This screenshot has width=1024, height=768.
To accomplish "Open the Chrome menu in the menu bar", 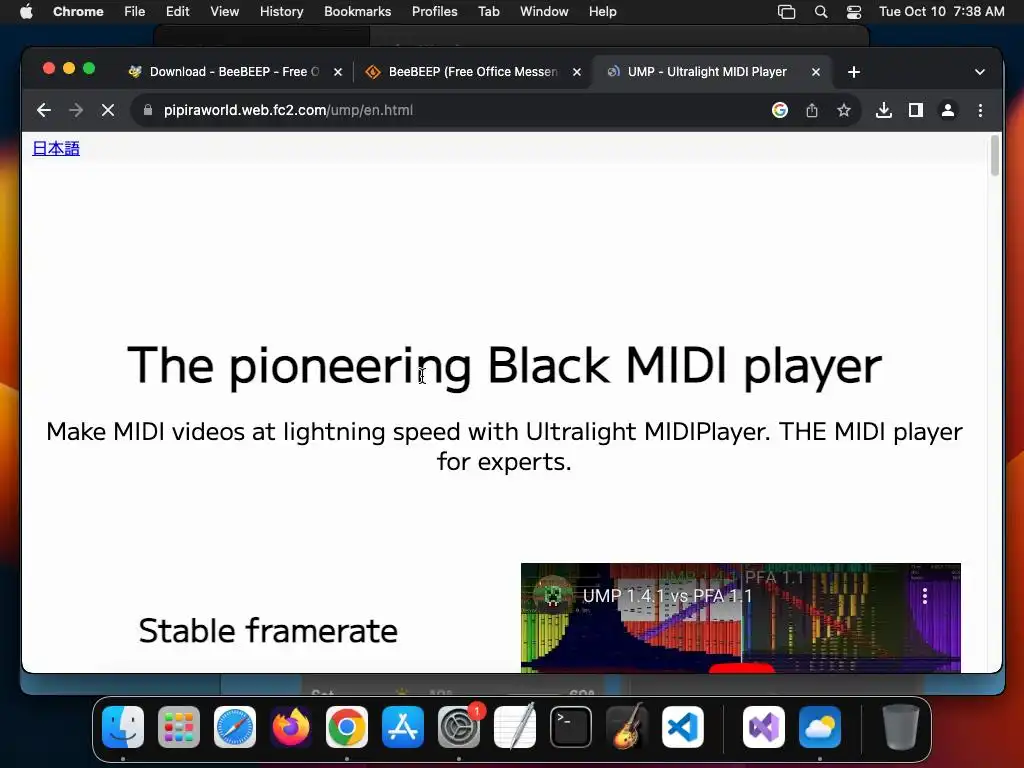I will (x=78, y=12).
